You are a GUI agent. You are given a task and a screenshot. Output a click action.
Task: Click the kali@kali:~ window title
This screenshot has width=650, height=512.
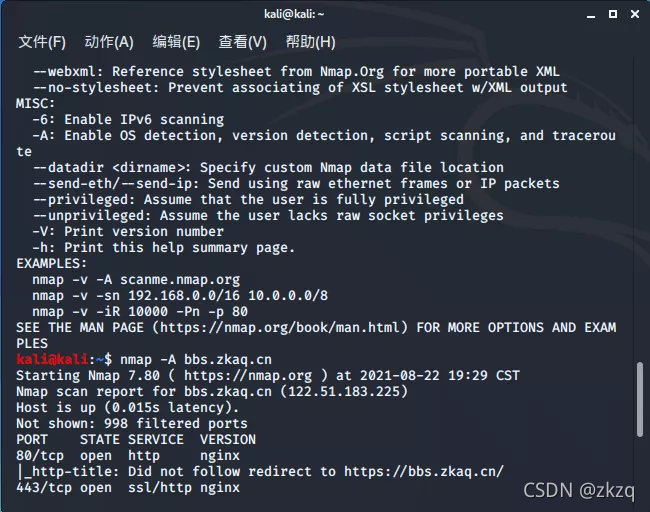pos(294,14)
